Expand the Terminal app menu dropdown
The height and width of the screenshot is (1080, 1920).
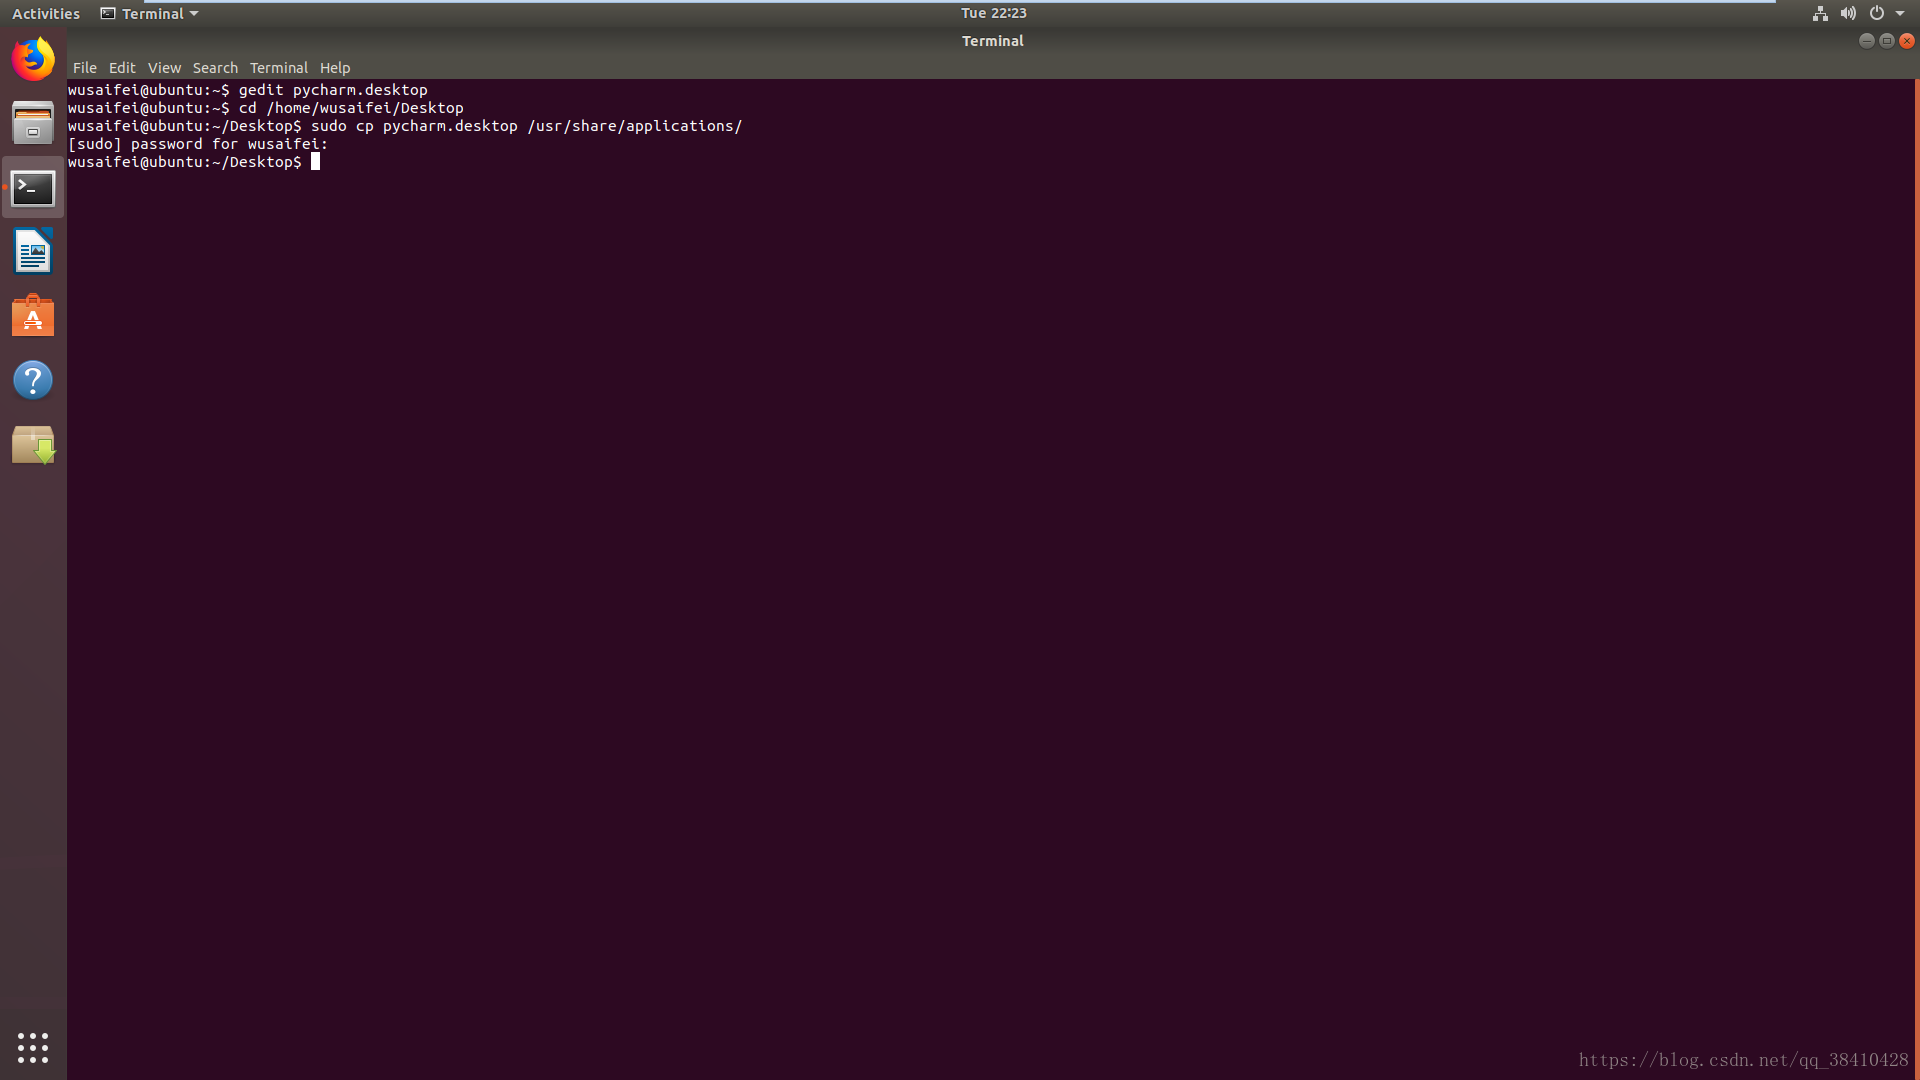[150, 13]
